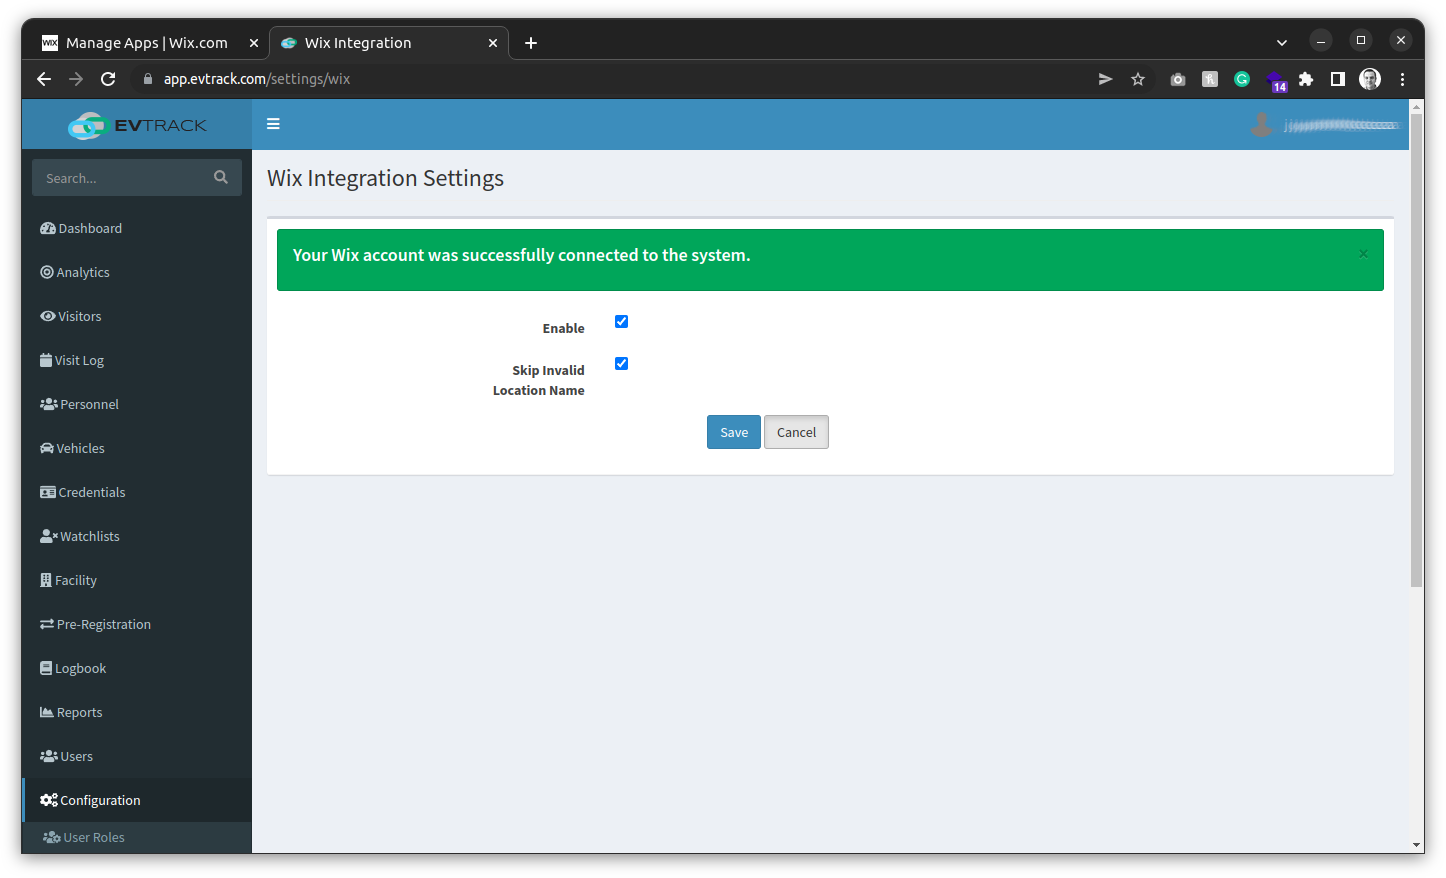The height and width of the screenshot is (878, 1446).
Task: Open User Roles submenu item
Action: (x=137, y=837)
